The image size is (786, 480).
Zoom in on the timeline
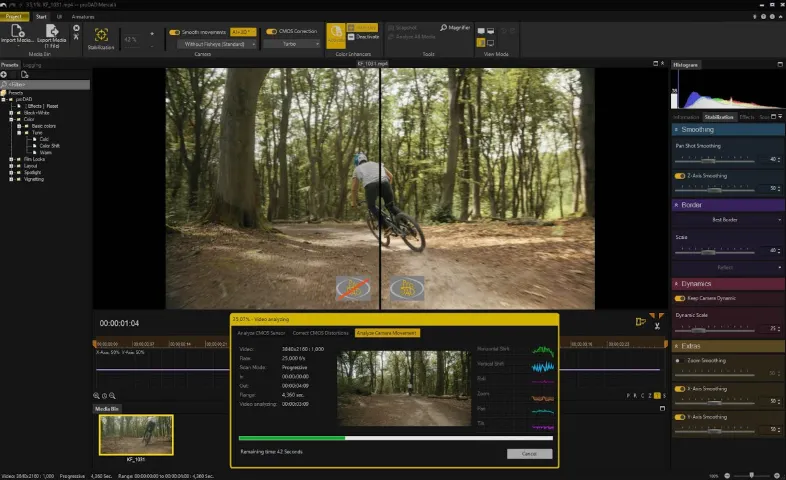pyautogui.click(x=96, y=396)
